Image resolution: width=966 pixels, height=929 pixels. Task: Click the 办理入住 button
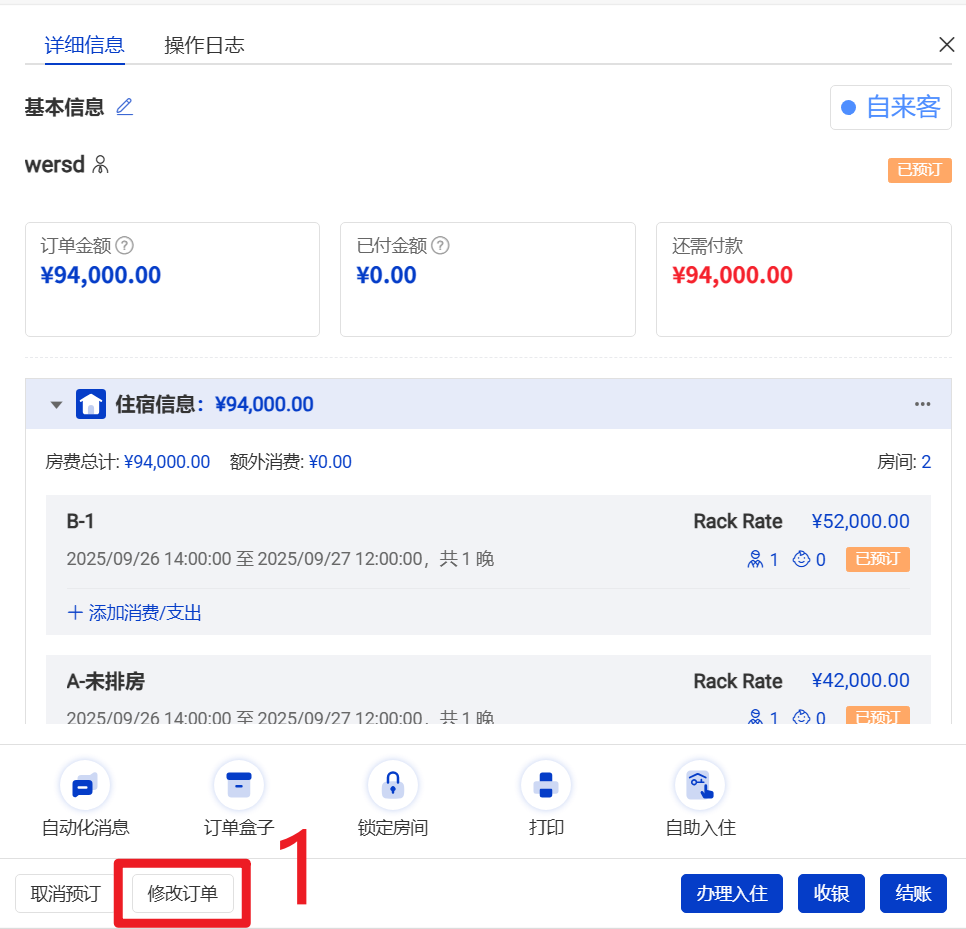pyautogui.click(x=733, y=893)
